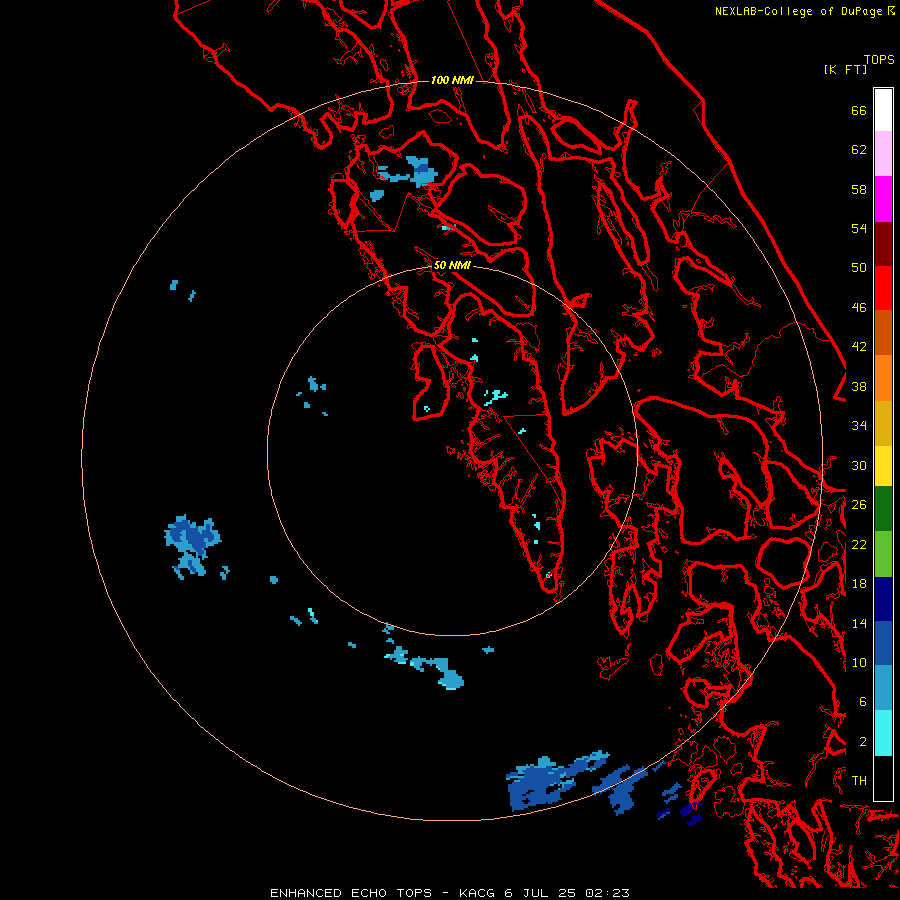Click the bright red 50 K FT swatch
The image size is (900, 900).
point(883,288)
